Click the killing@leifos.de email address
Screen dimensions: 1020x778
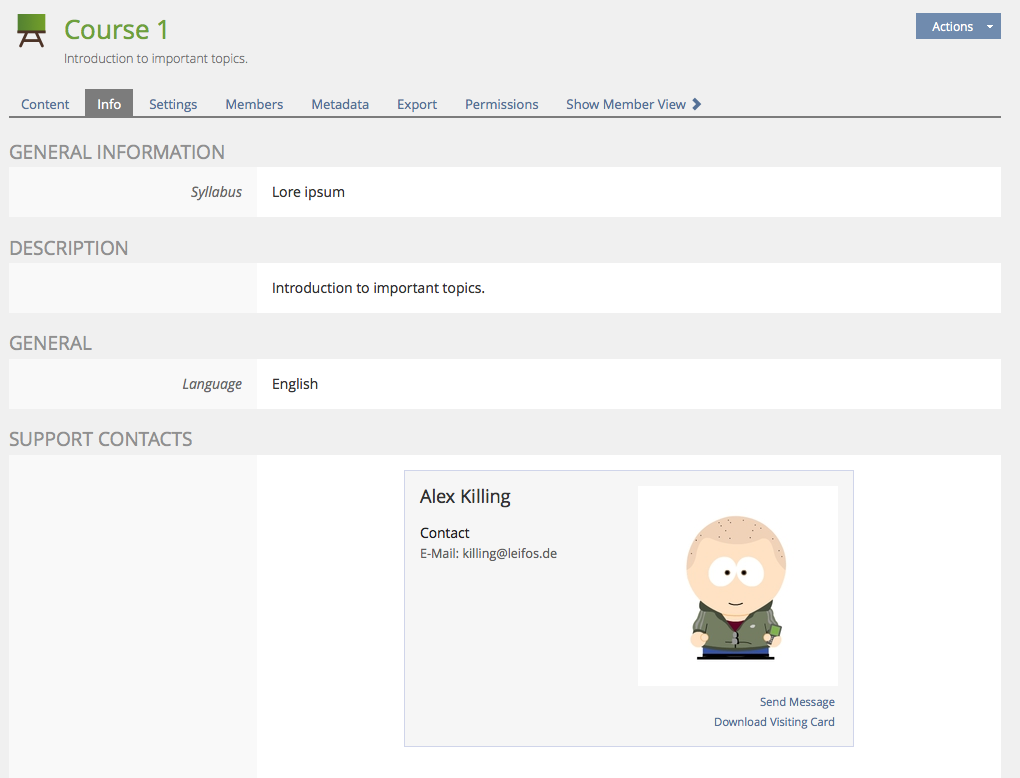click(x=509, y=553)
